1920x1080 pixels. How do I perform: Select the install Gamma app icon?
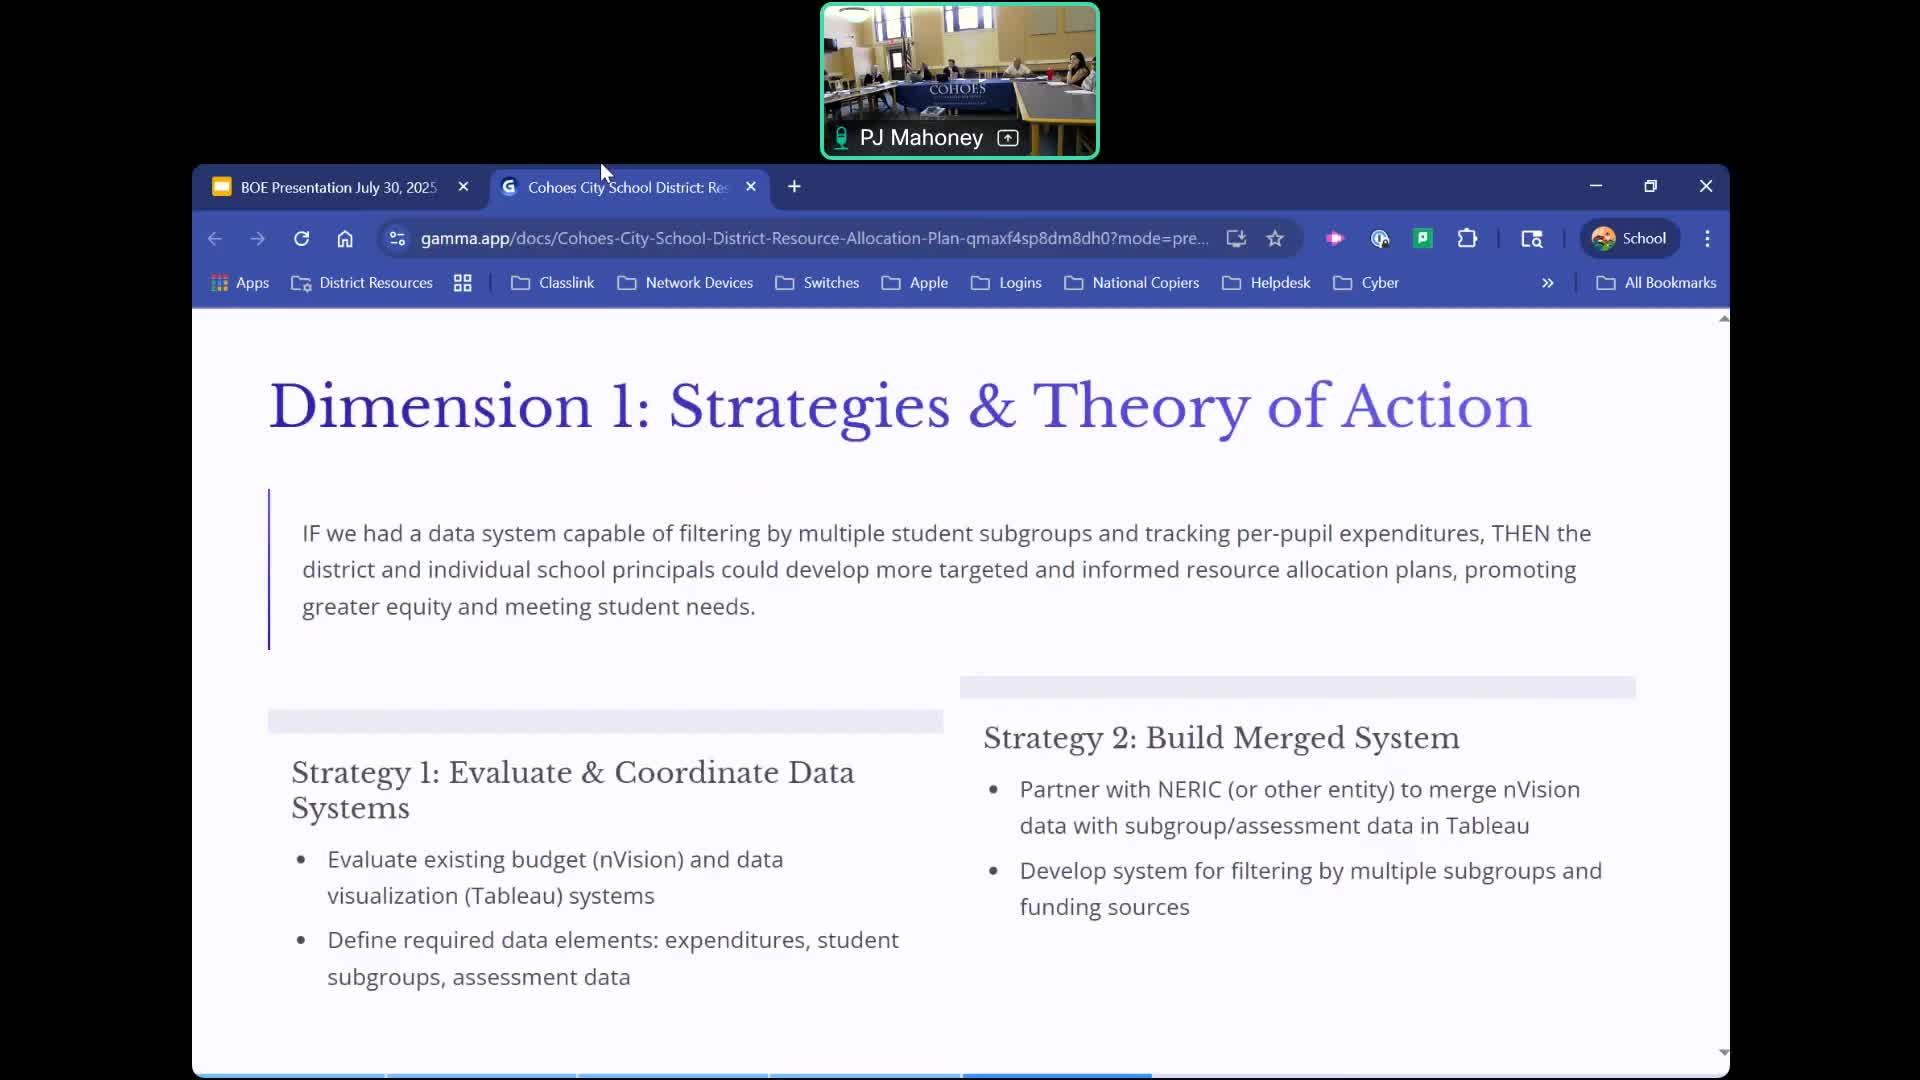pos(1236,238)
